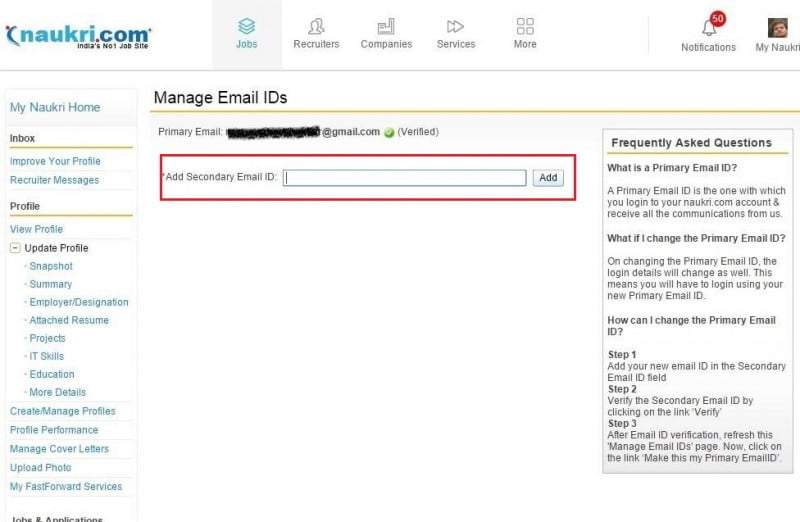Image resolution: width=800 pixels, height=522 pixels.
Task: Open Notifications bell icon
Action: 708,27
